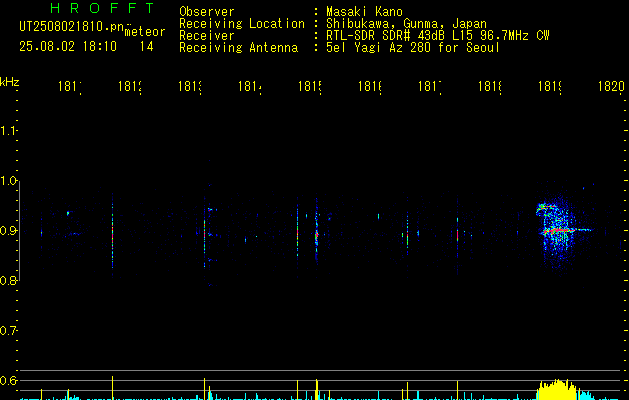629x400 pixels.
Task: Click the HROFFT title text
Action: (x=102, y=8)
